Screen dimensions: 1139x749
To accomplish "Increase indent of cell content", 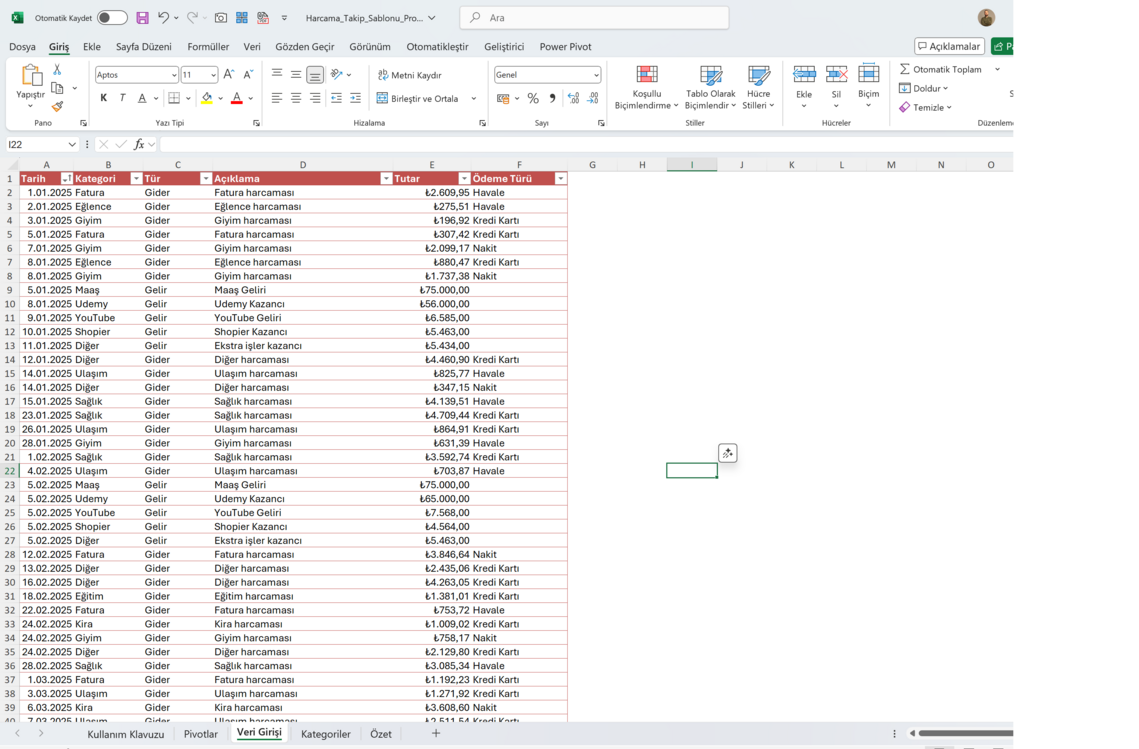I will tap(355, 98).
